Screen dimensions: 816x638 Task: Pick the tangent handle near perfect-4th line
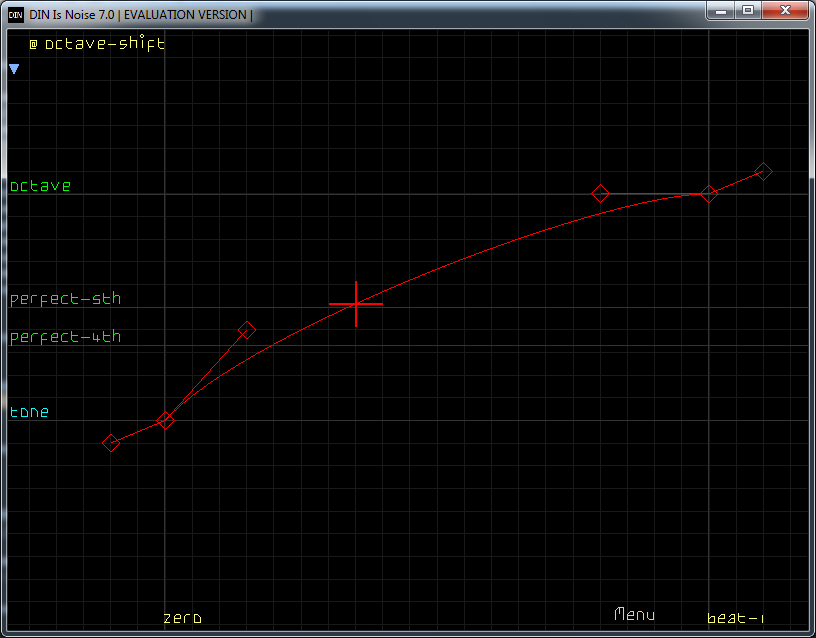(x=247, y=330)
